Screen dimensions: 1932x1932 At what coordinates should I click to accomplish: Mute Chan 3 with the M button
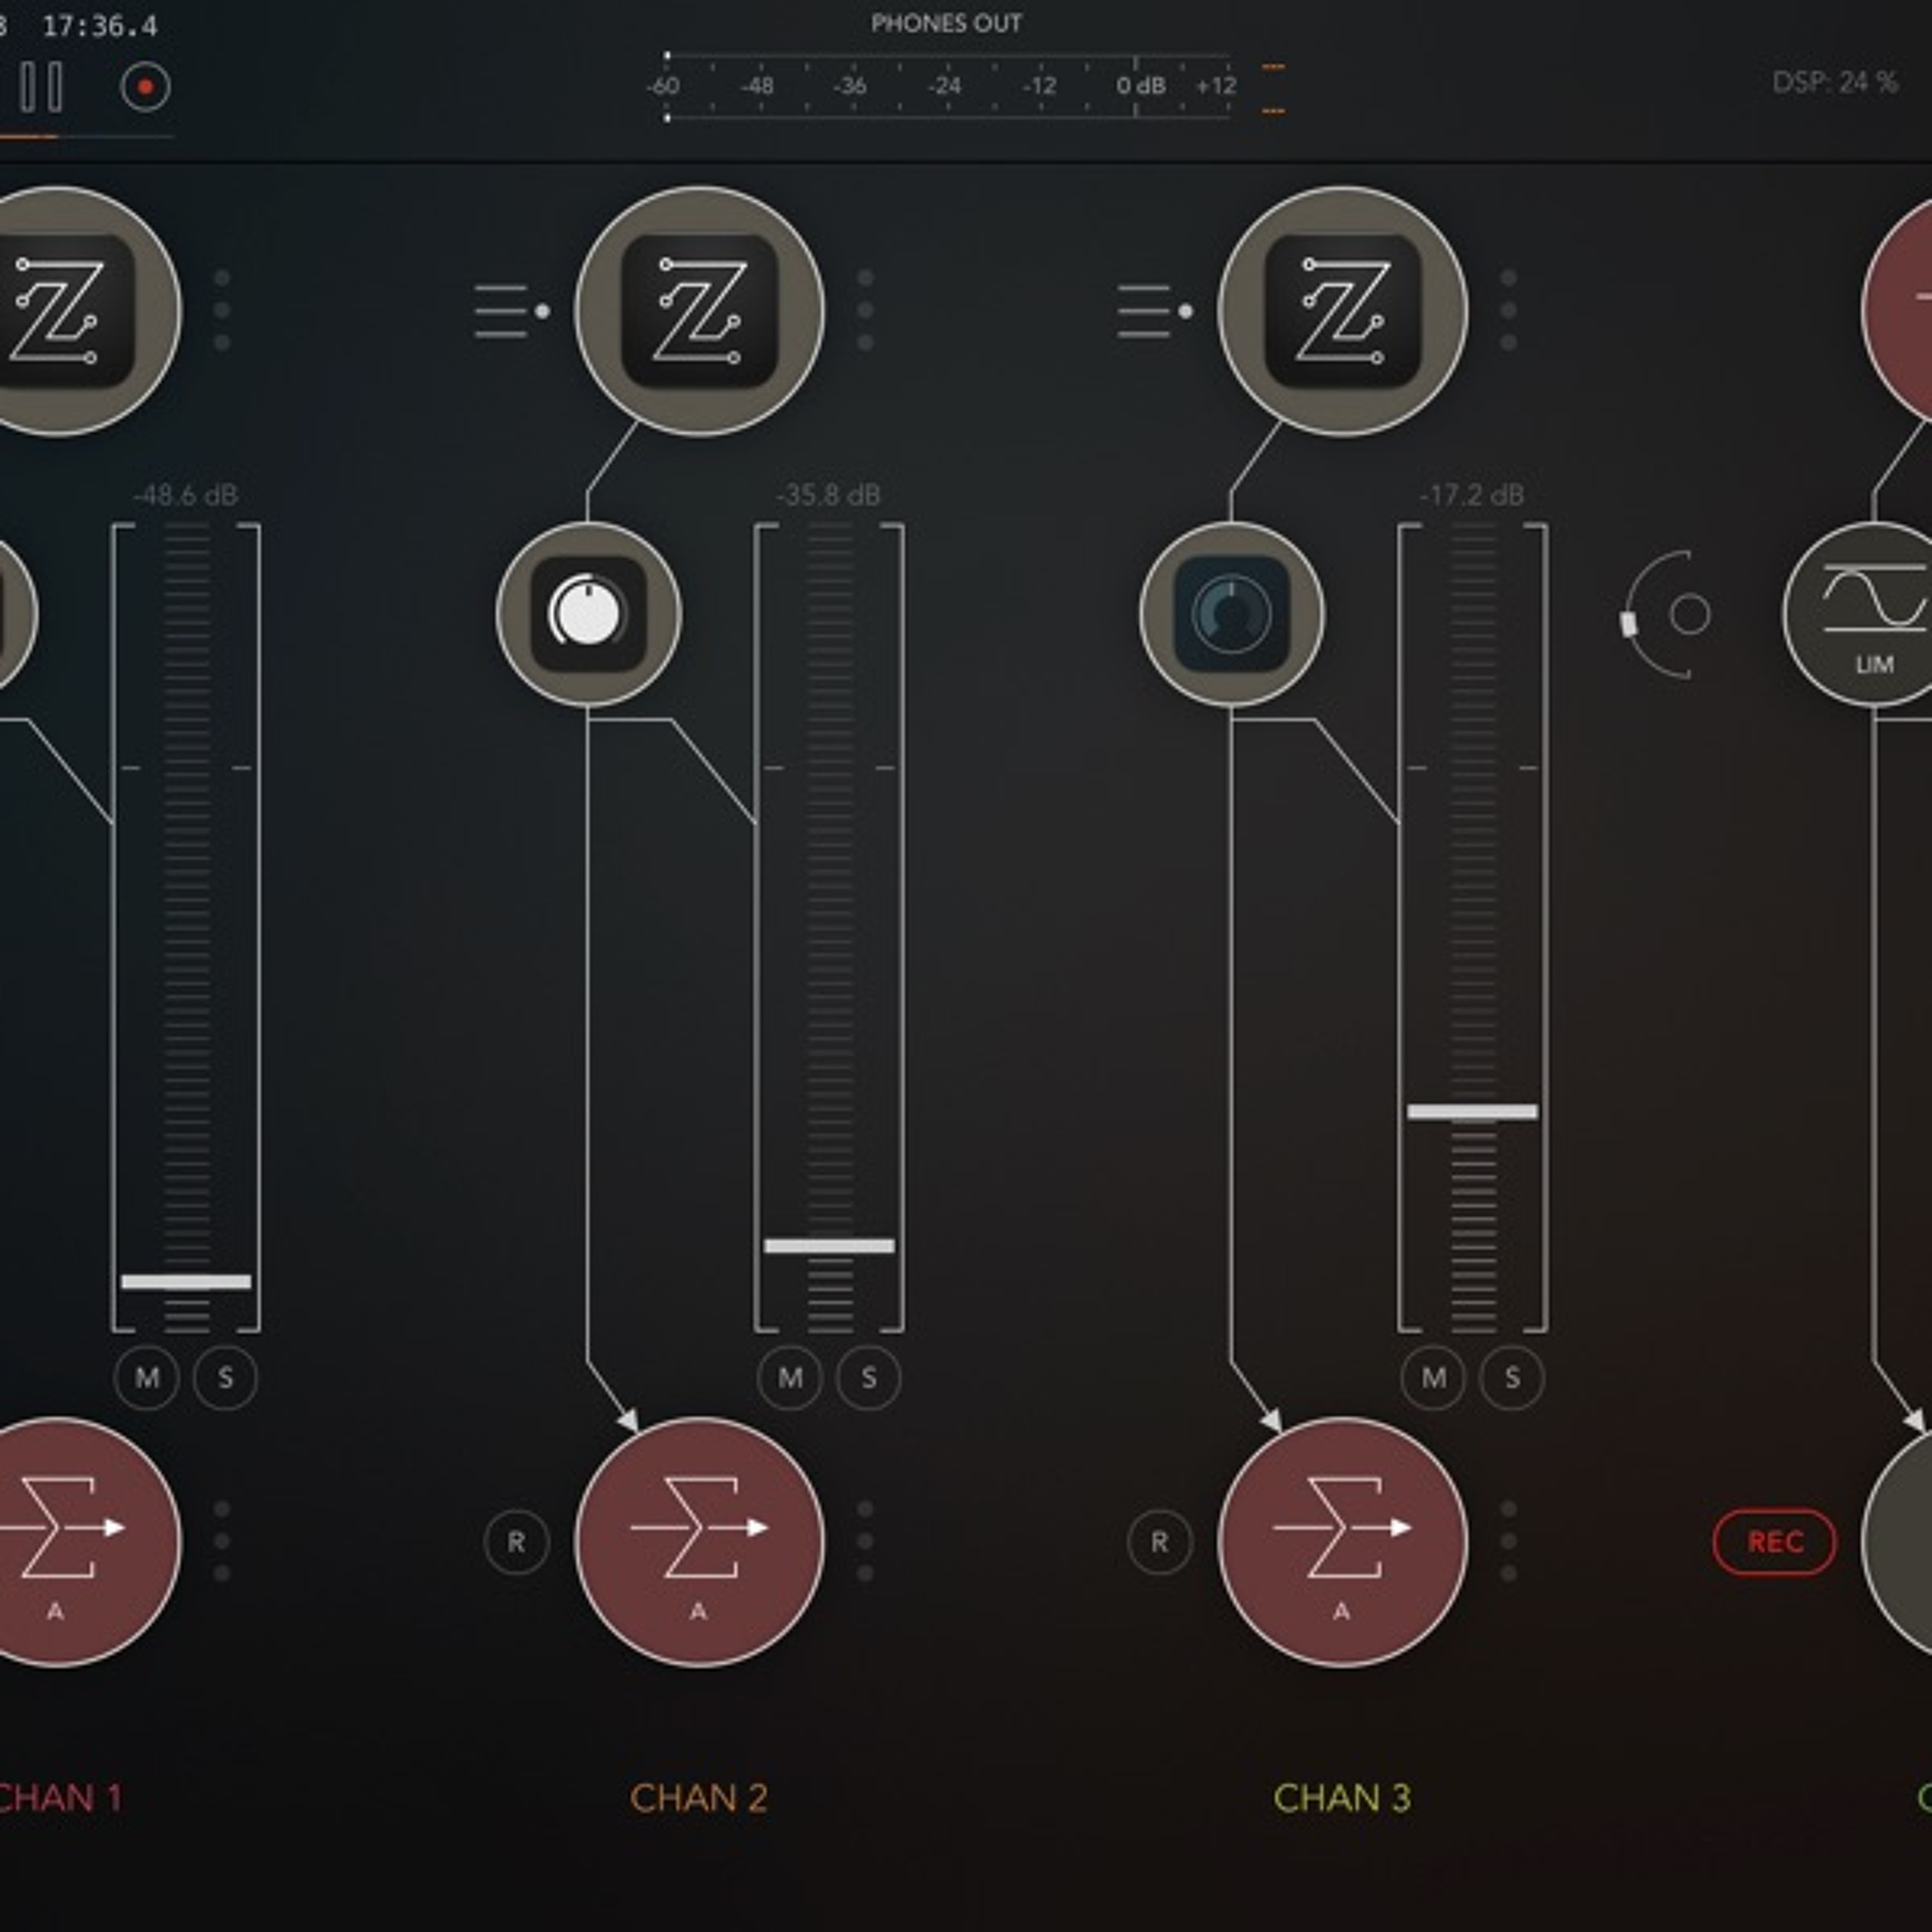click(x=1433, y=1377)
